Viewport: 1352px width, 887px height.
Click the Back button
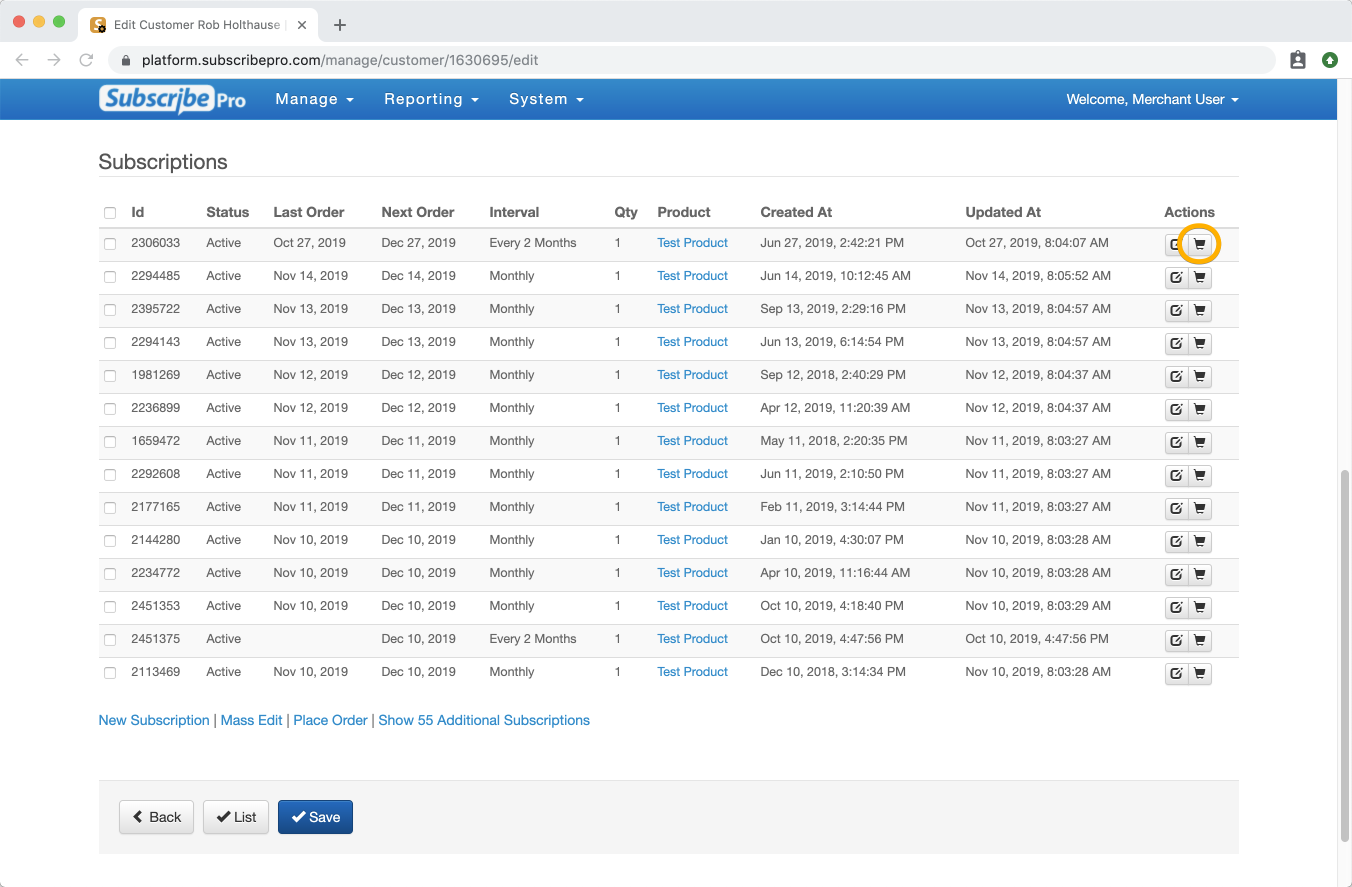click(x=156, y=817)
